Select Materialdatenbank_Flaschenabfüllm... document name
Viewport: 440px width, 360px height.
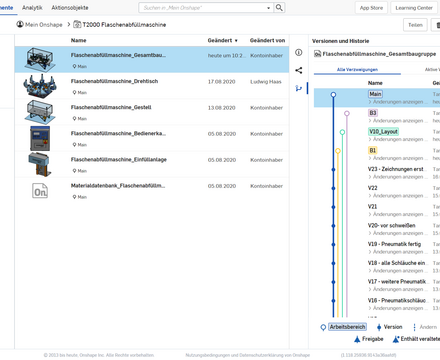point(118,186)
